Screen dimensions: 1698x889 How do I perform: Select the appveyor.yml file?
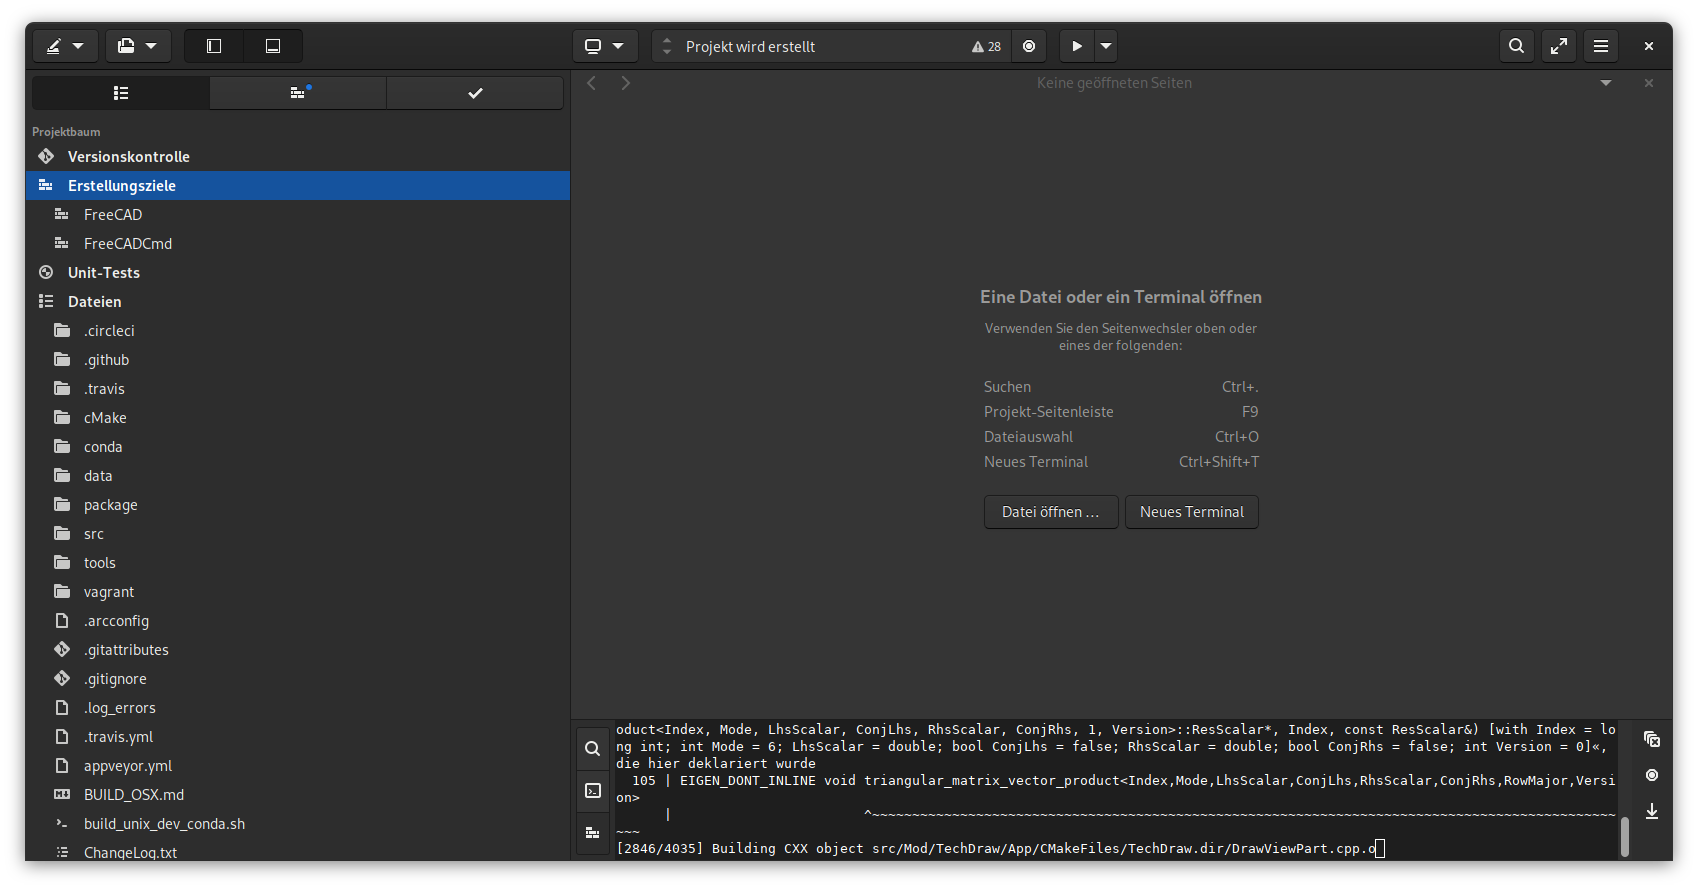298,766
